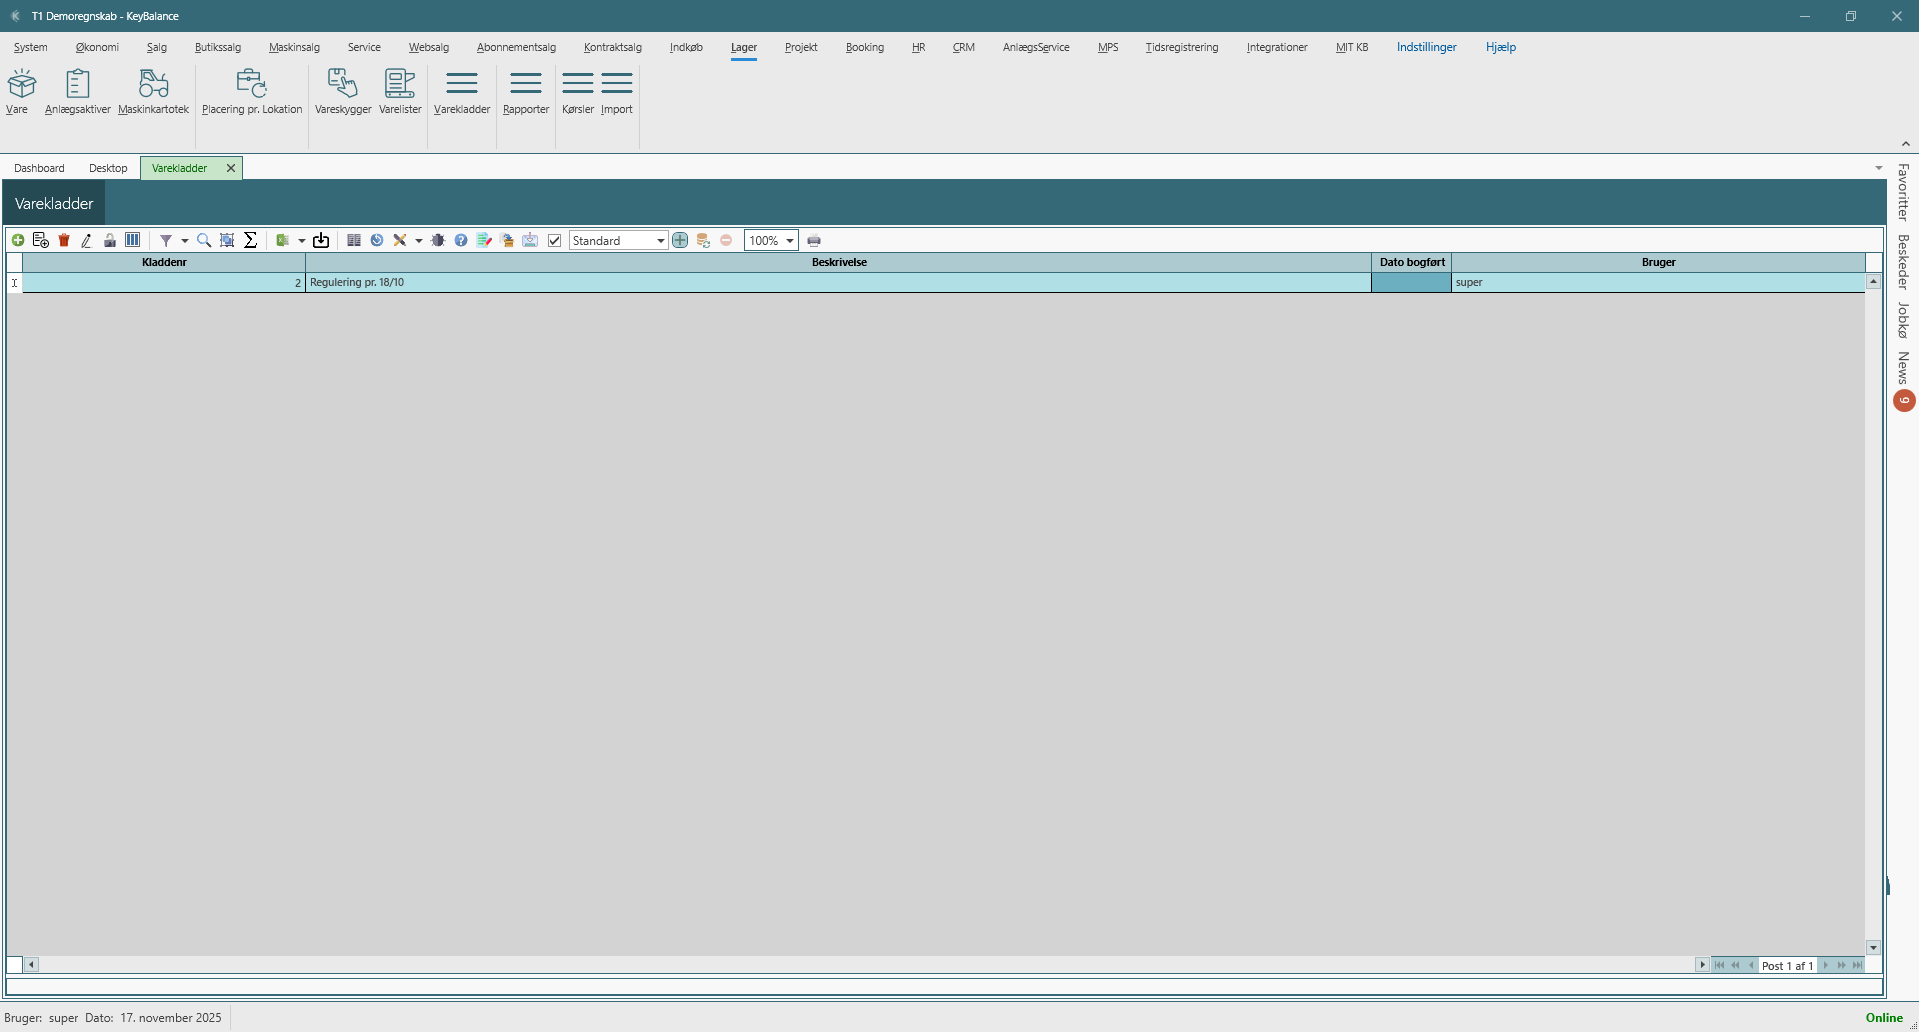The image size is (1919, 1032).
Task: Close the Varekladder tab
Action: [x=231, y=168]
